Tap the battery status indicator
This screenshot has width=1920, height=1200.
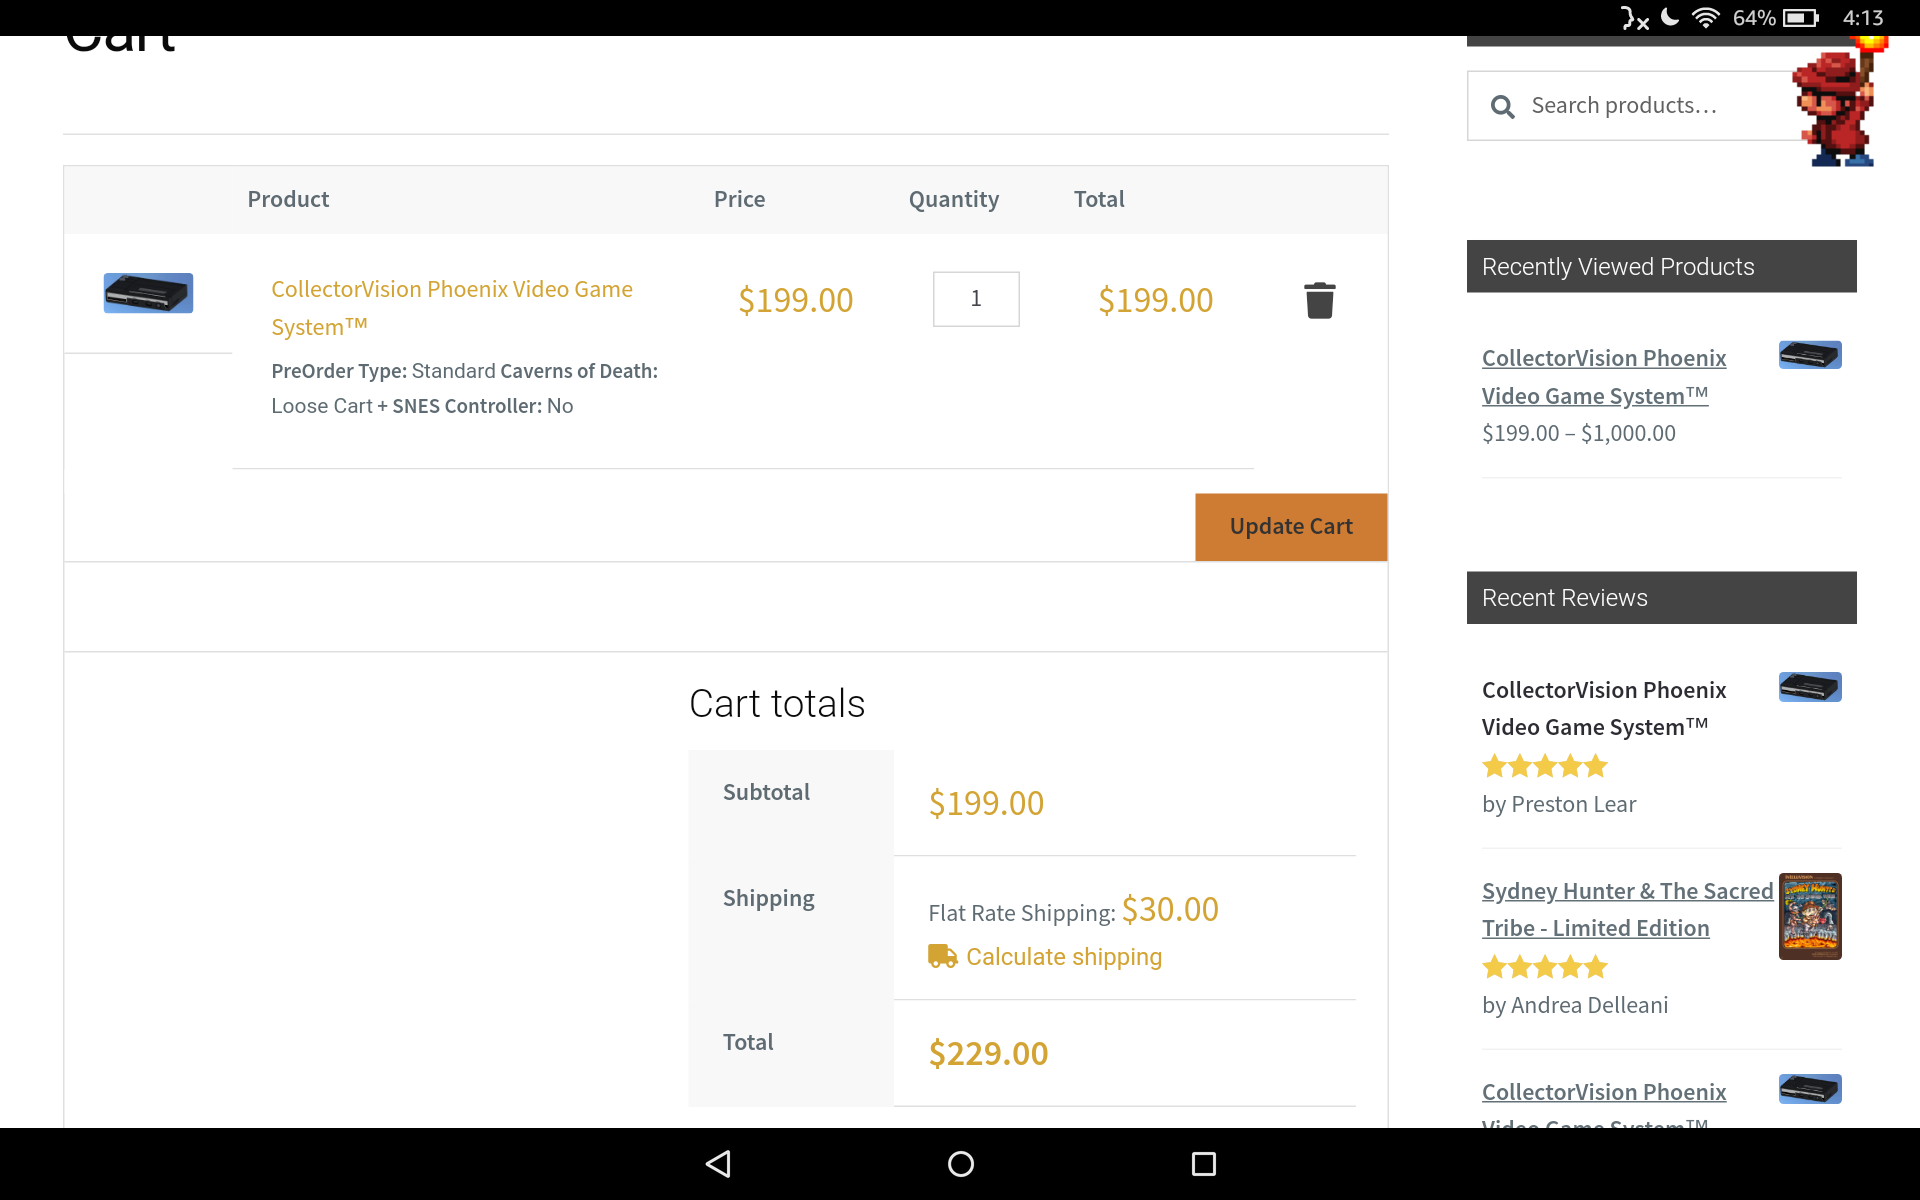coord(1800,18)
